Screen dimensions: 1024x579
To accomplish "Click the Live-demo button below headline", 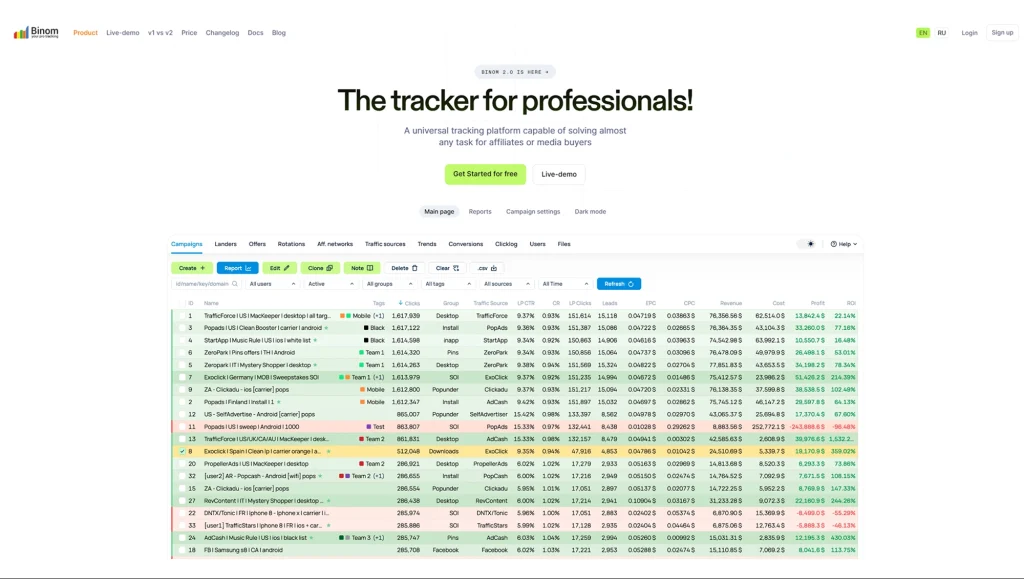I will pyautogui.click(x=559, y=174).
